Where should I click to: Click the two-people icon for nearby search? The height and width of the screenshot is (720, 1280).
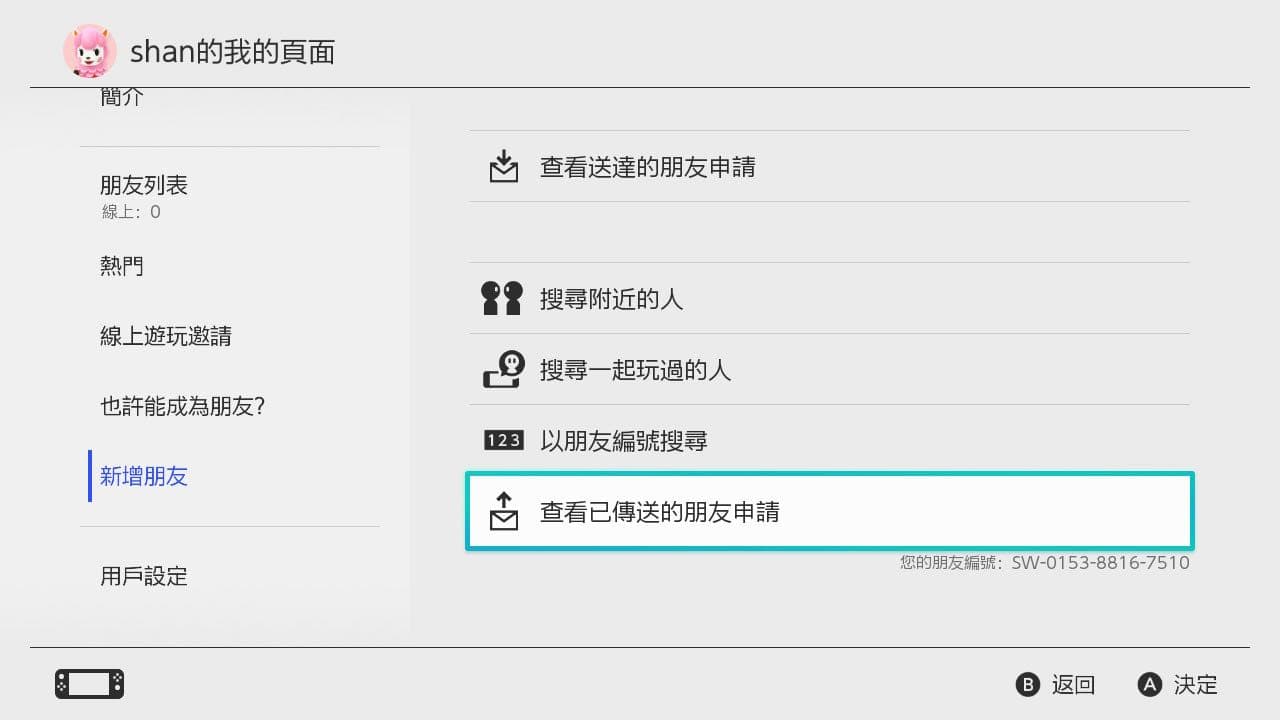click(x=502, y=298)
